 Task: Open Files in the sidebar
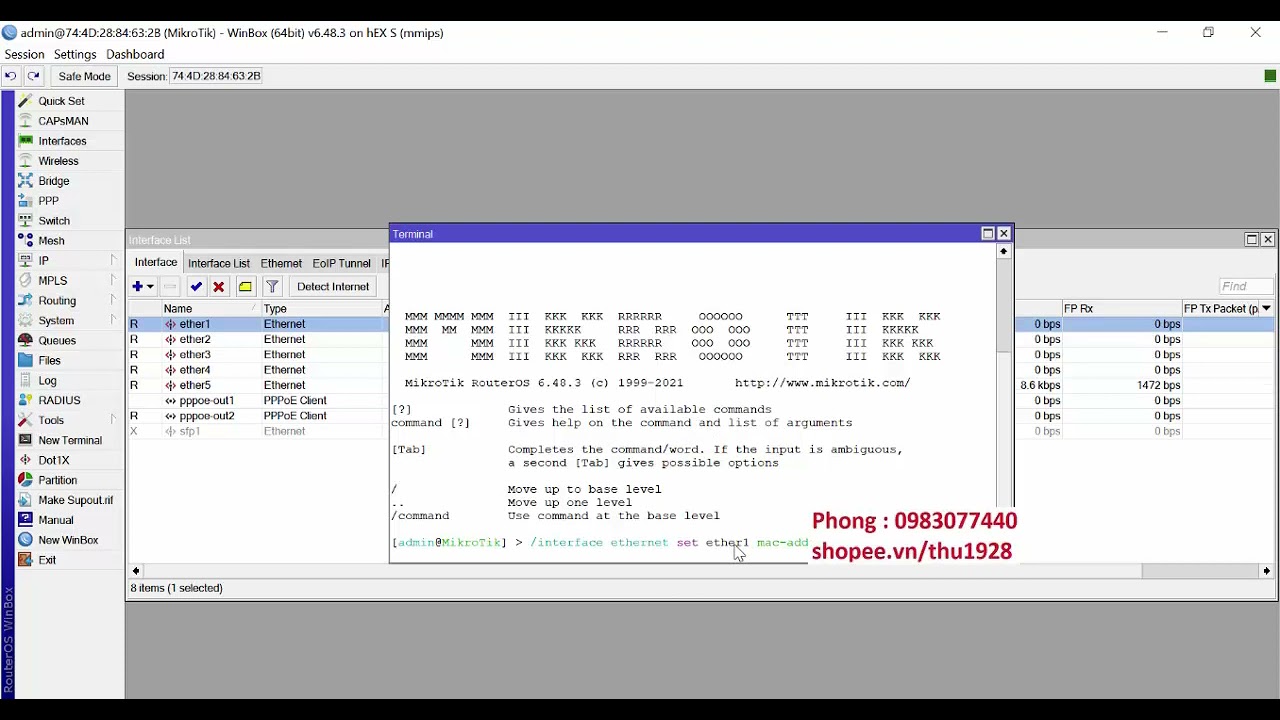pyautogui.click(x=49, y=361)
